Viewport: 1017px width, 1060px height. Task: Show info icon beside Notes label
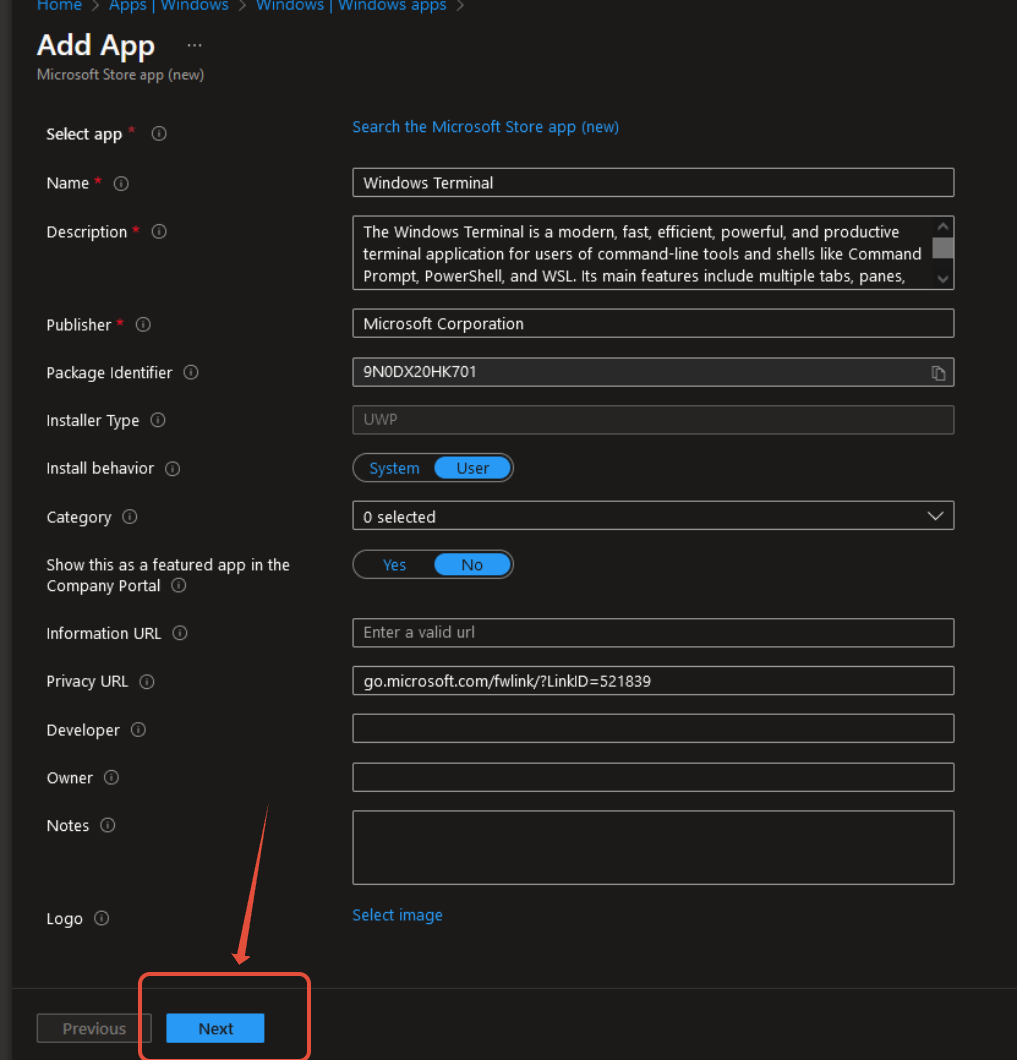pyautogui.click(x=108, y=825)
